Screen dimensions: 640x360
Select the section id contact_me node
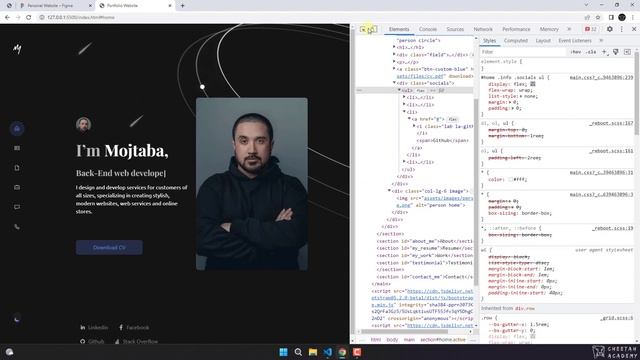[x=424, y=277]
